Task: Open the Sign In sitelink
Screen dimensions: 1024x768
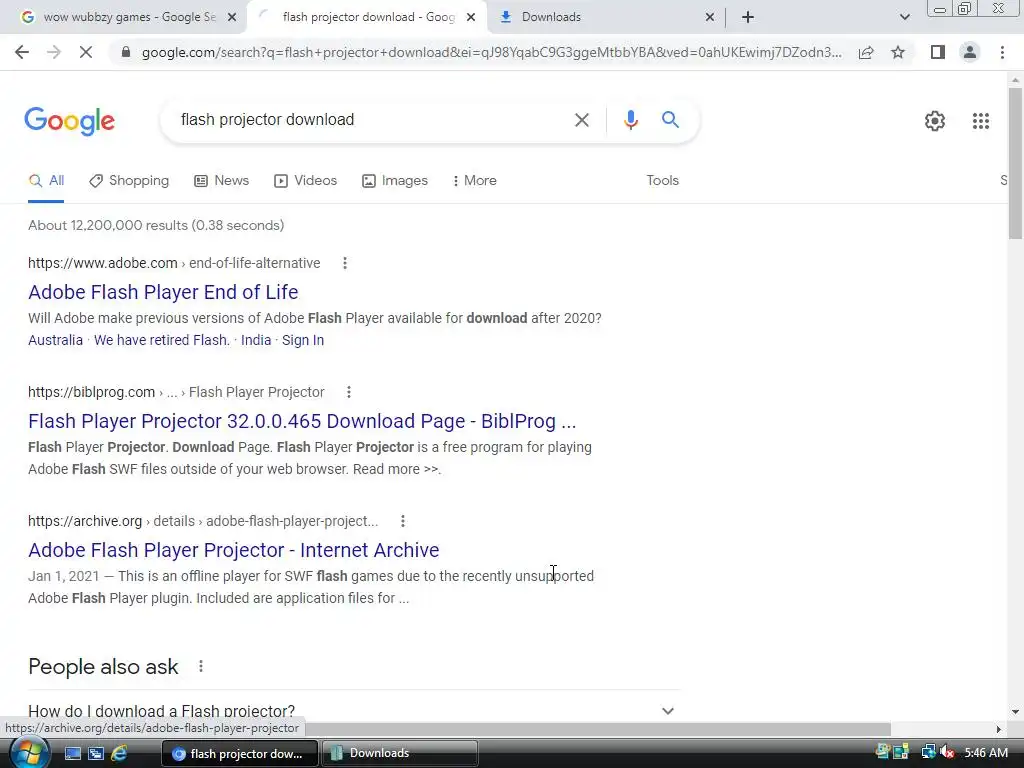Action: [303, 340]
